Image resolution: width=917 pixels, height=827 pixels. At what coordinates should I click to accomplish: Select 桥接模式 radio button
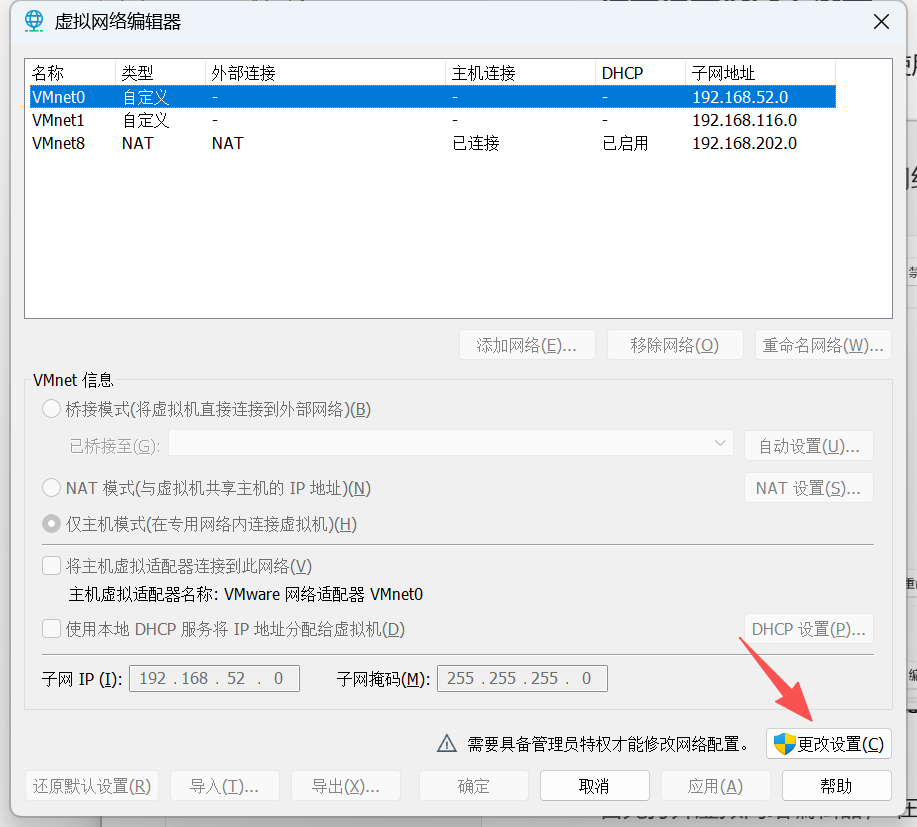tap(51, 409)
